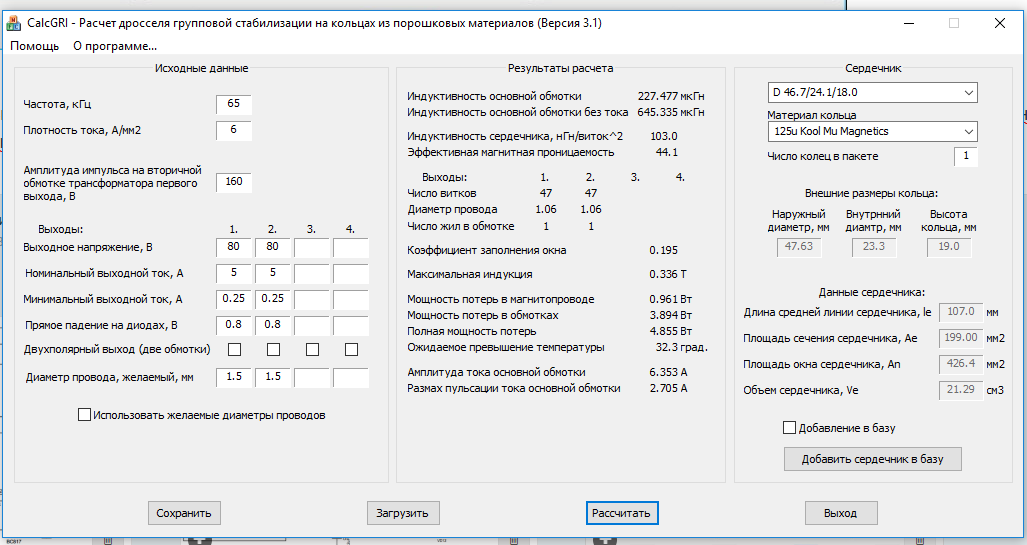Image resolution: width=1027 pixels, height=545 pixels.
Task: Minimize the CalcGRI window
Action: pos(908,23)
